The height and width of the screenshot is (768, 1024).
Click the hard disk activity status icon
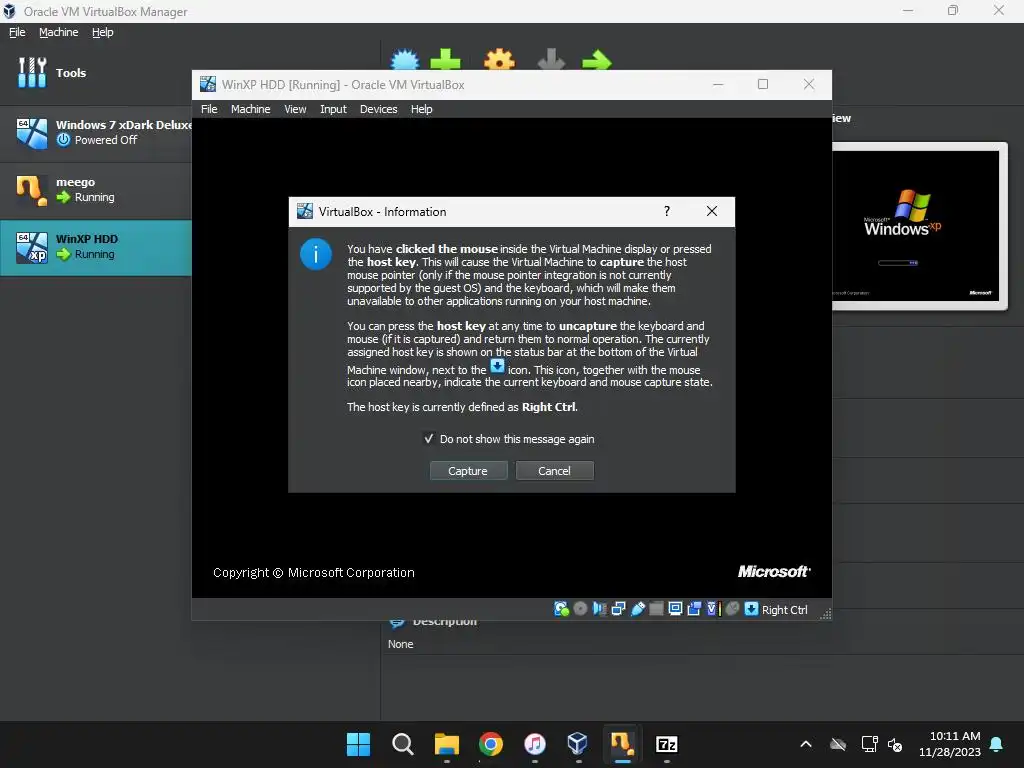point(562,609)
